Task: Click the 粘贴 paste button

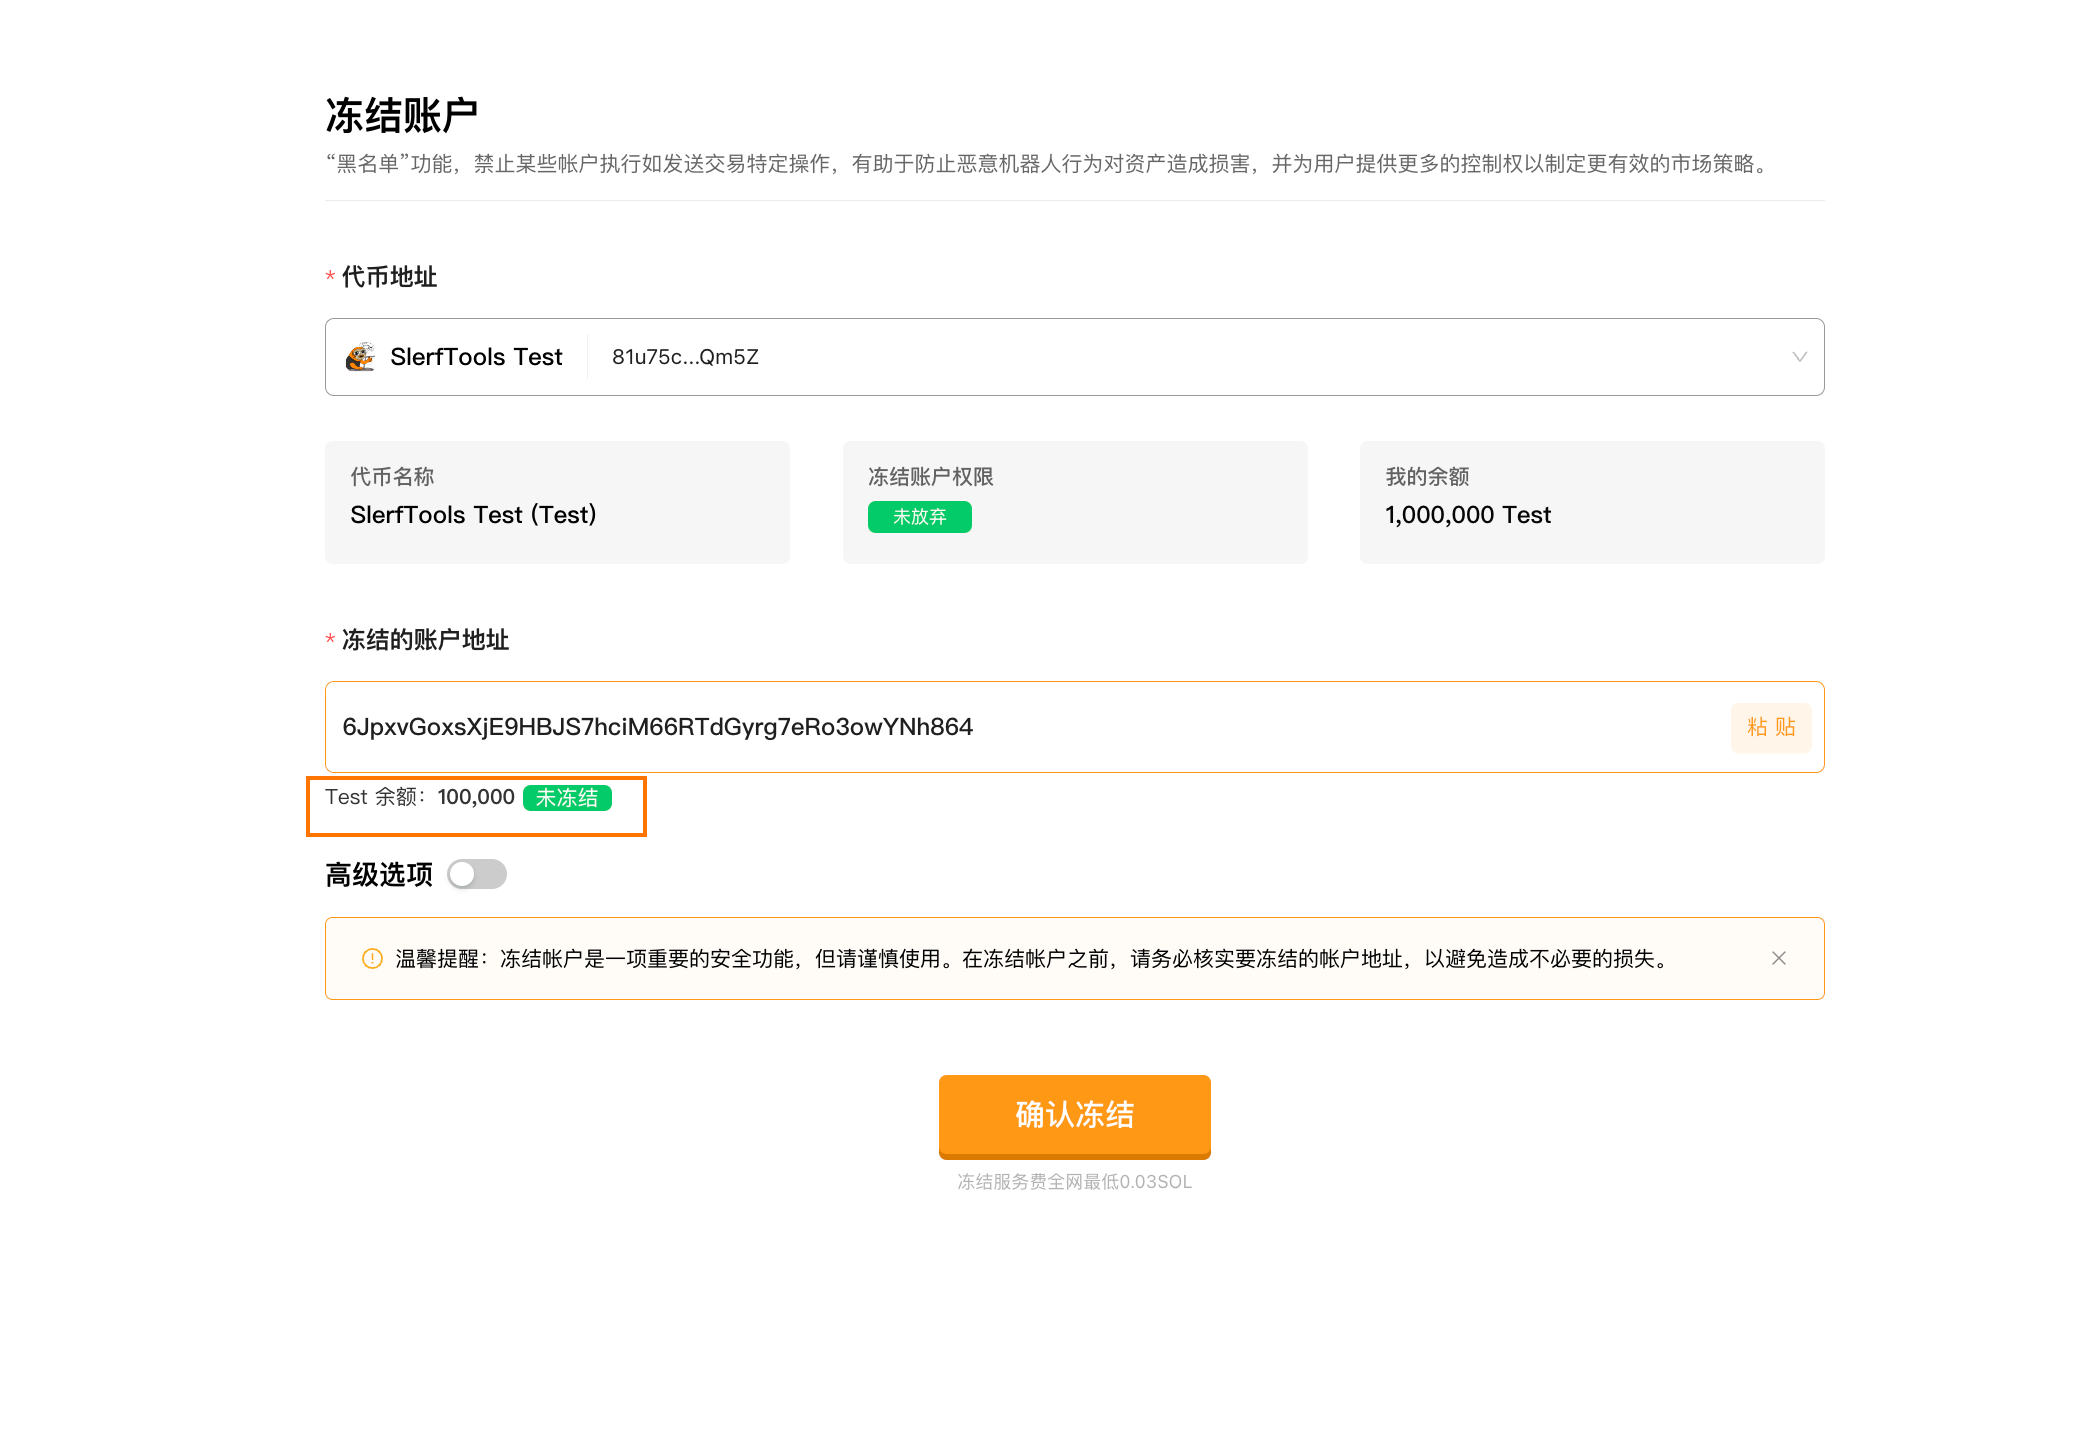Action: [x=1770, y=727]
